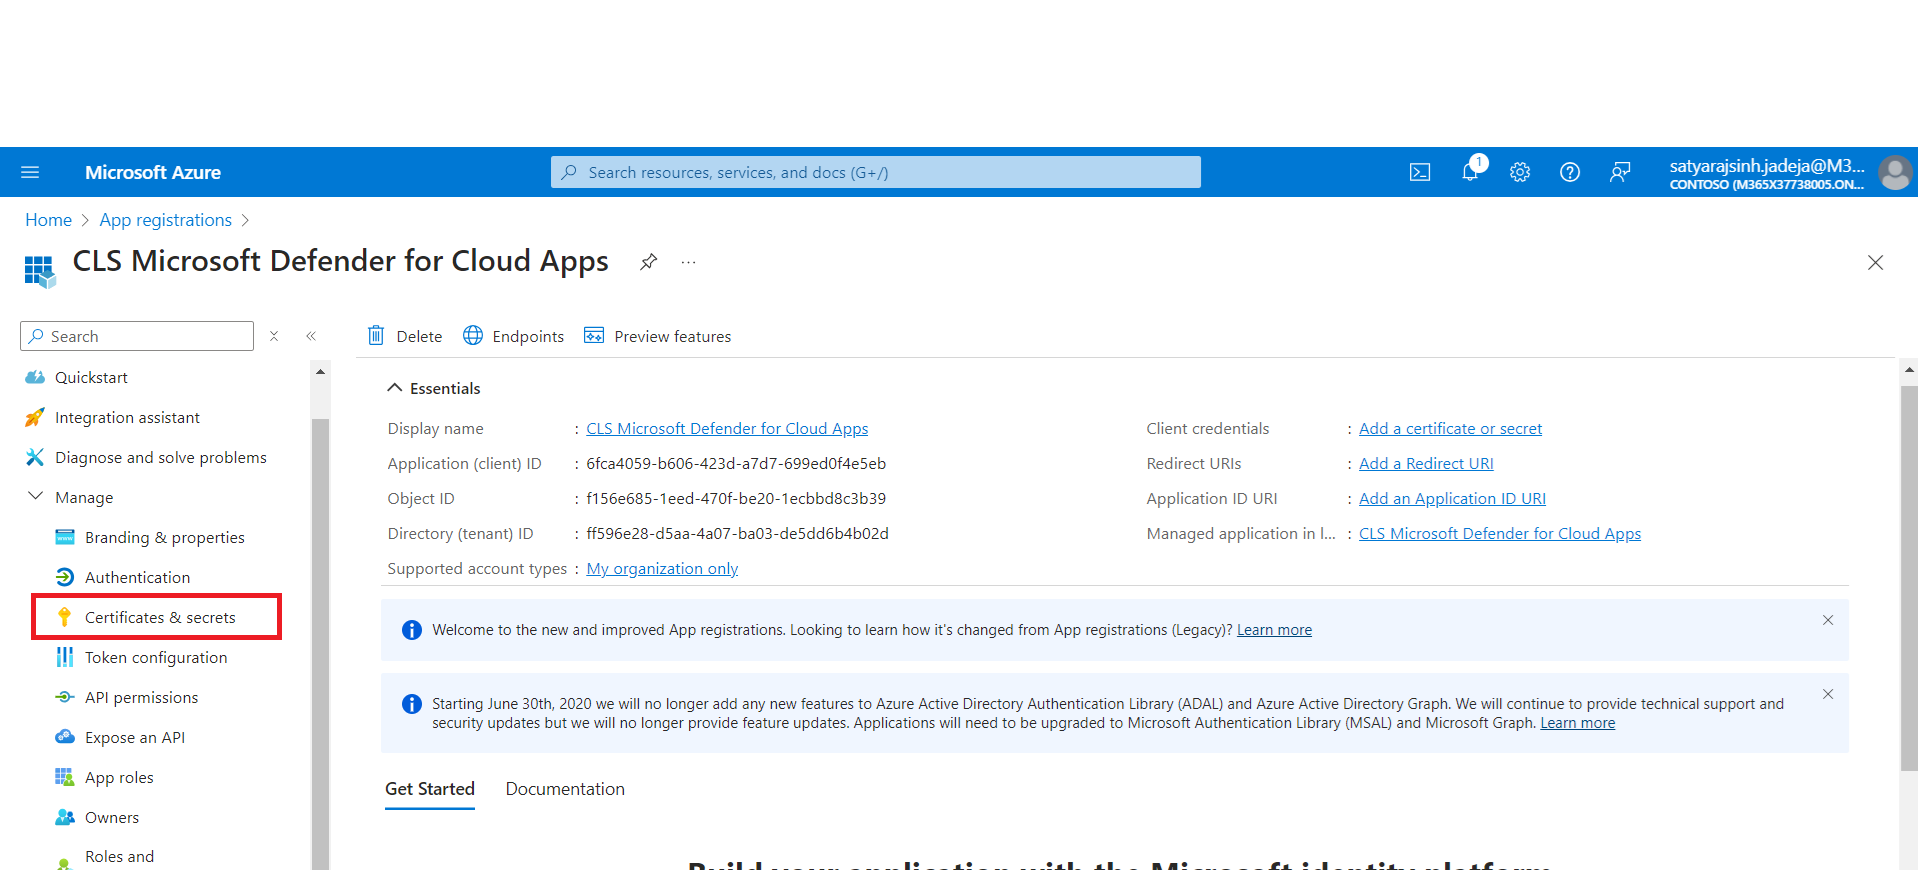Open the Help question mark icon

[x=1570, y=172]
